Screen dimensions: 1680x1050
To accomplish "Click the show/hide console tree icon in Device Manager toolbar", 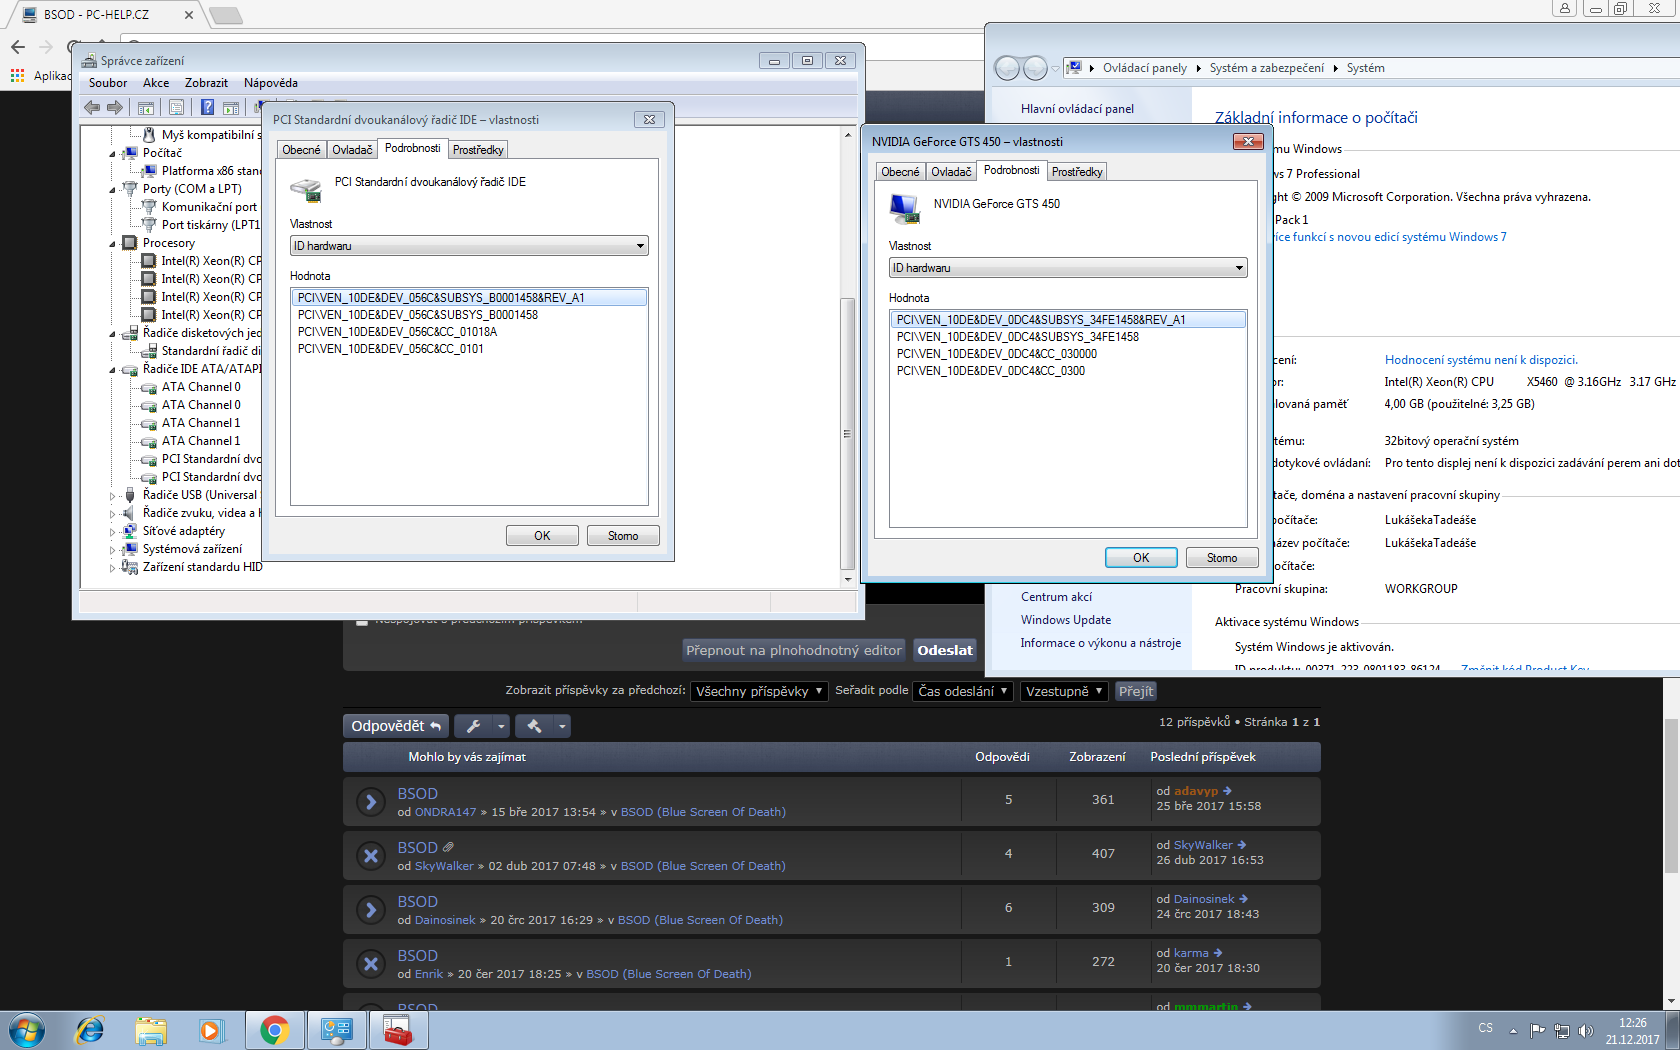I will [146, 107].
